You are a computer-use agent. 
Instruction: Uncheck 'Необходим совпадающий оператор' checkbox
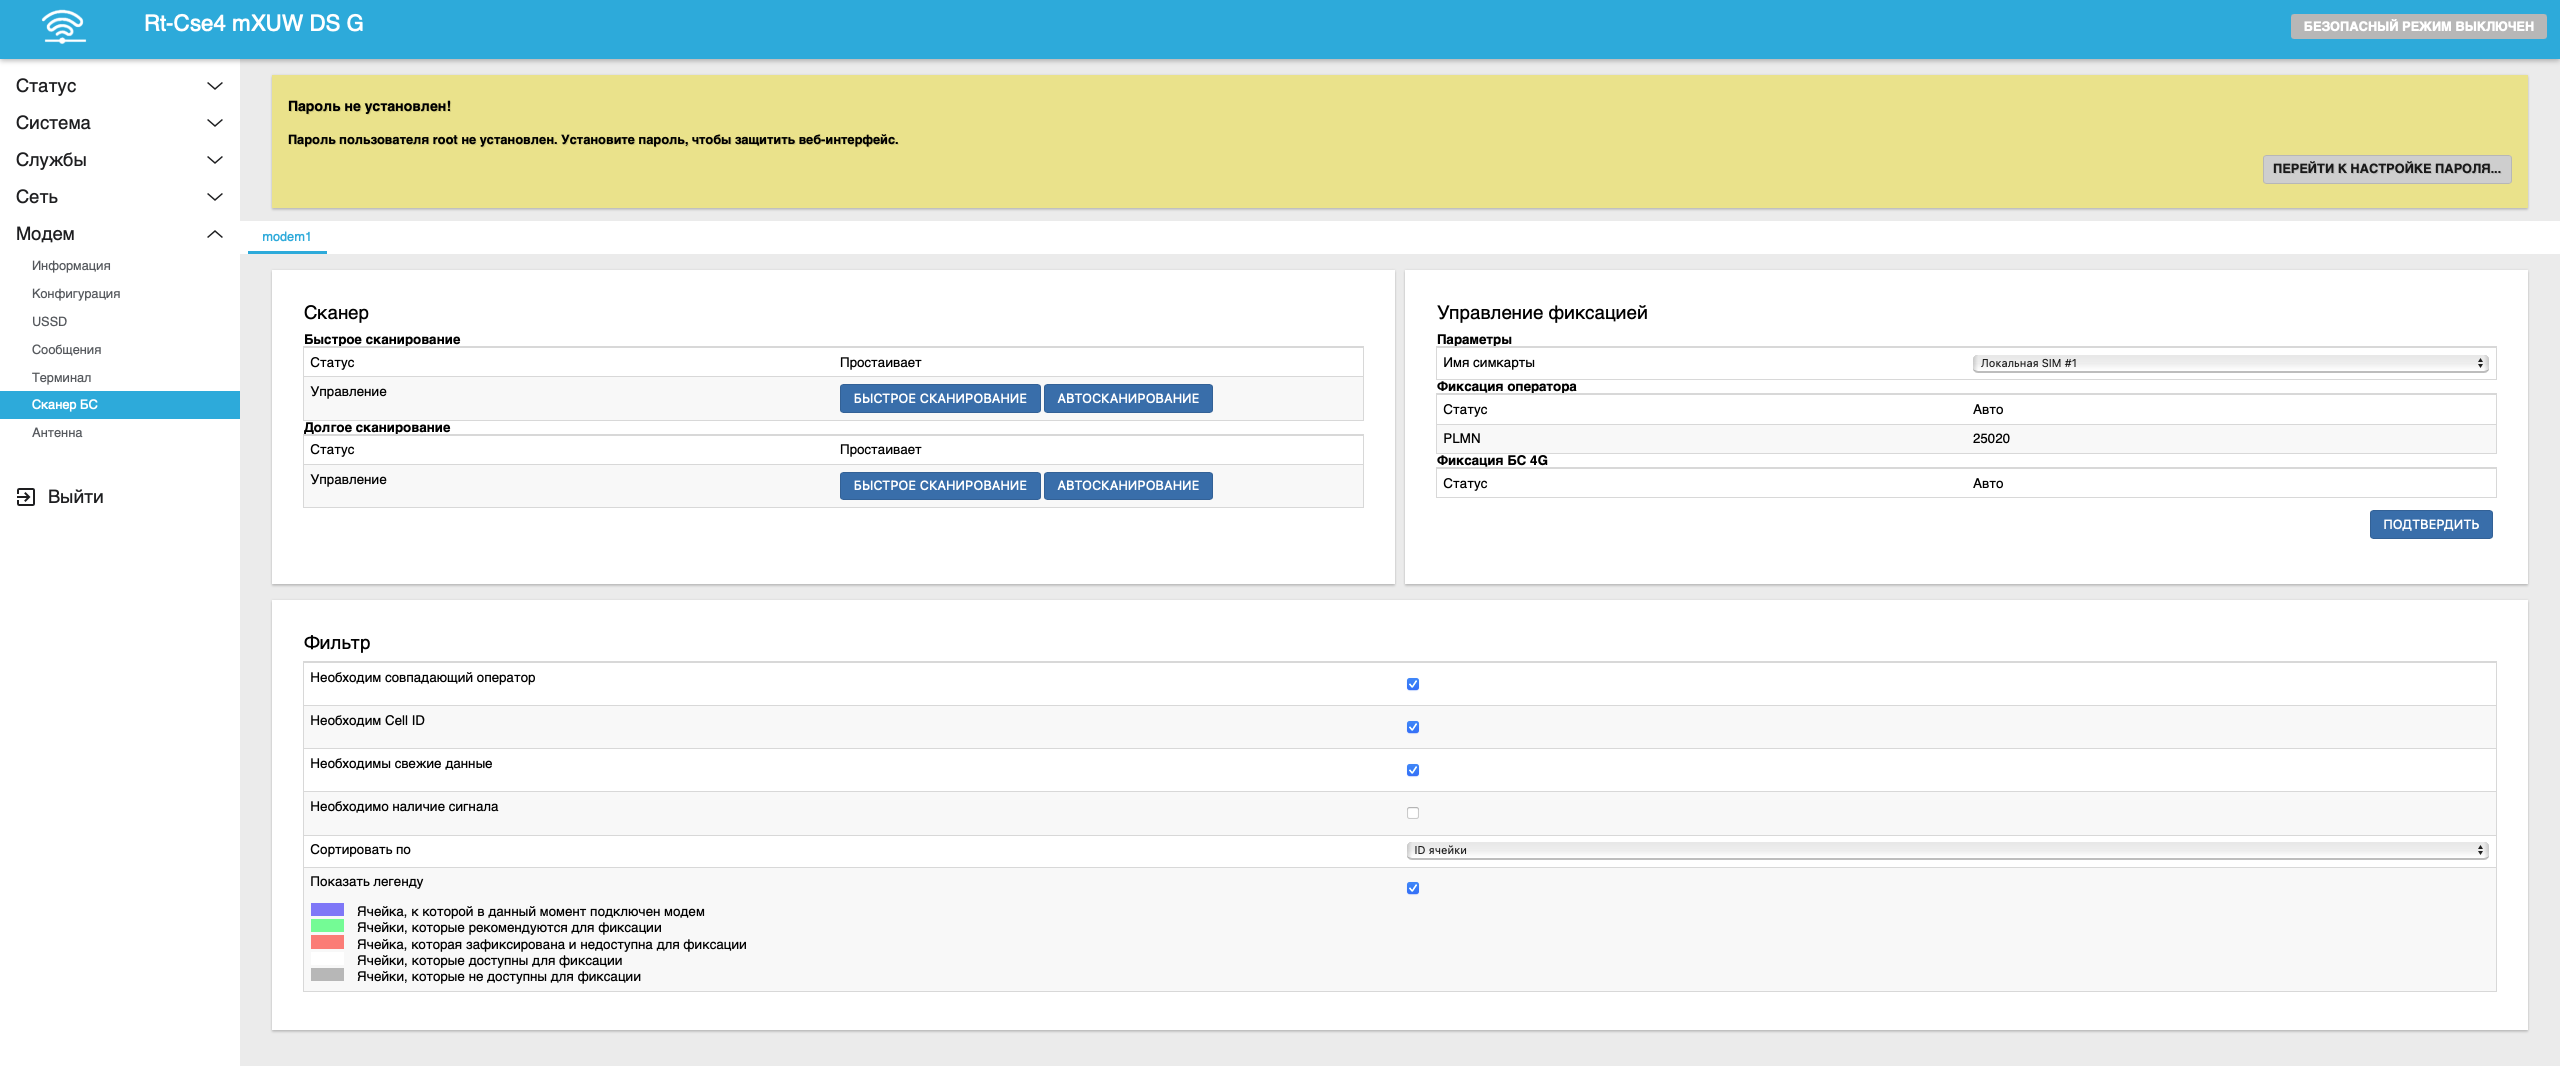[x=1412, y=684]
